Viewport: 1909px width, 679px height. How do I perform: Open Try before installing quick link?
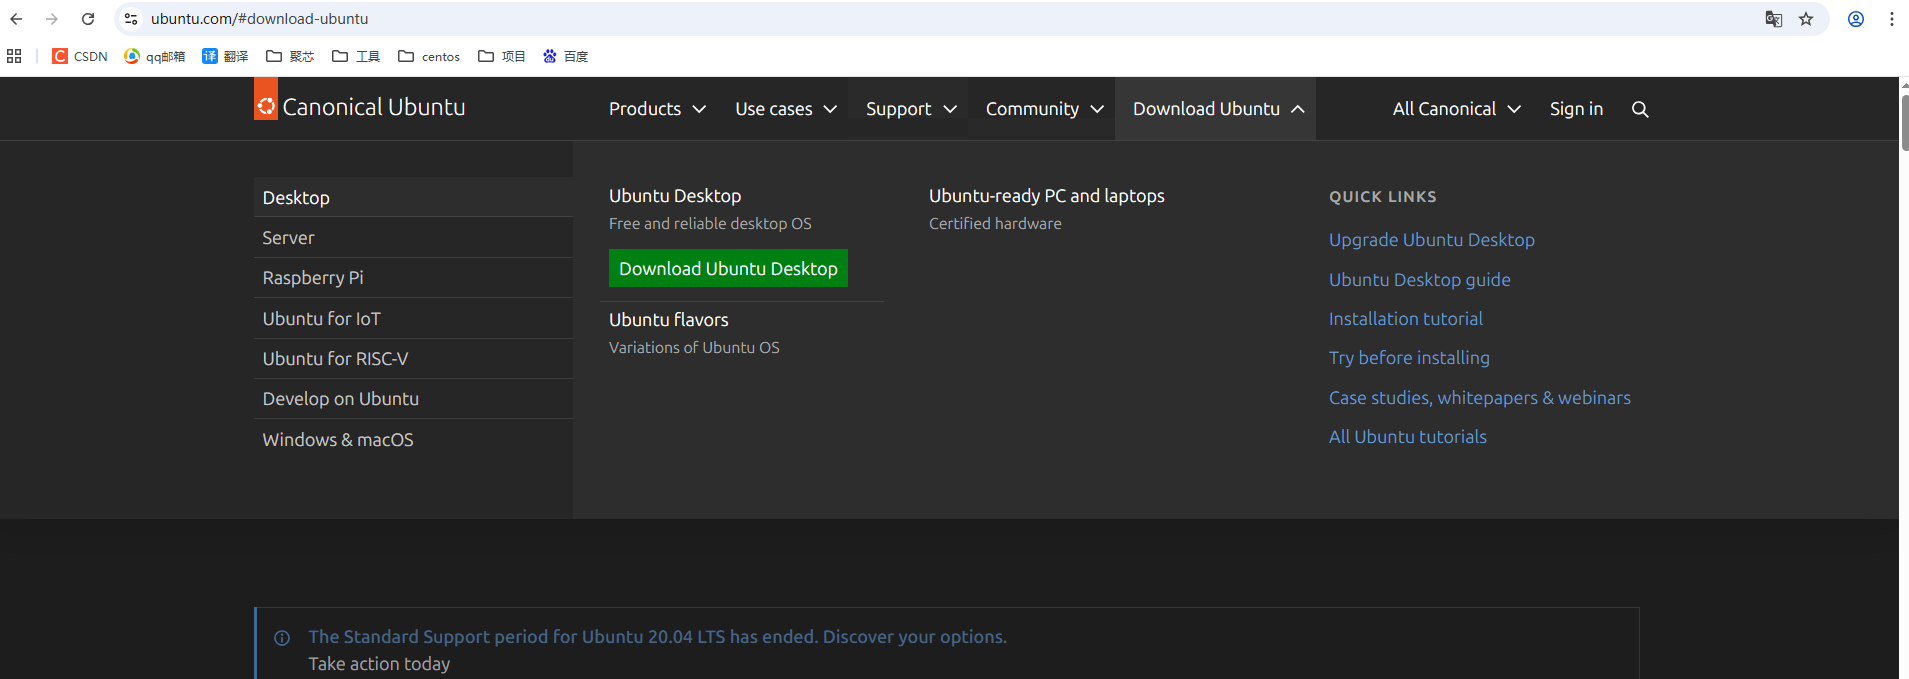pos(1409,358)
